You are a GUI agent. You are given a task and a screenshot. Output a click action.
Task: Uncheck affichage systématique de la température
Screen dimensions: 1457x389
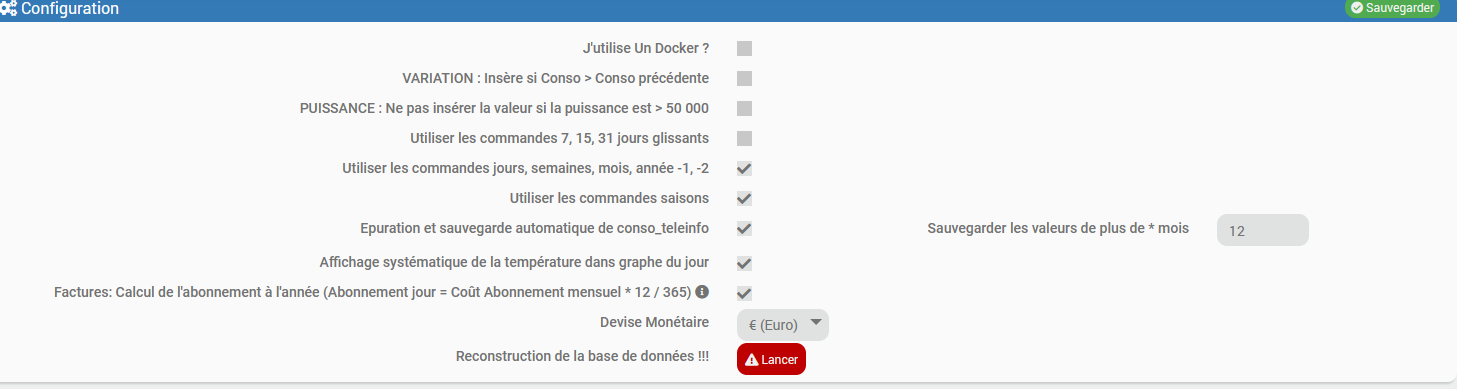click(x=745, y=263)
